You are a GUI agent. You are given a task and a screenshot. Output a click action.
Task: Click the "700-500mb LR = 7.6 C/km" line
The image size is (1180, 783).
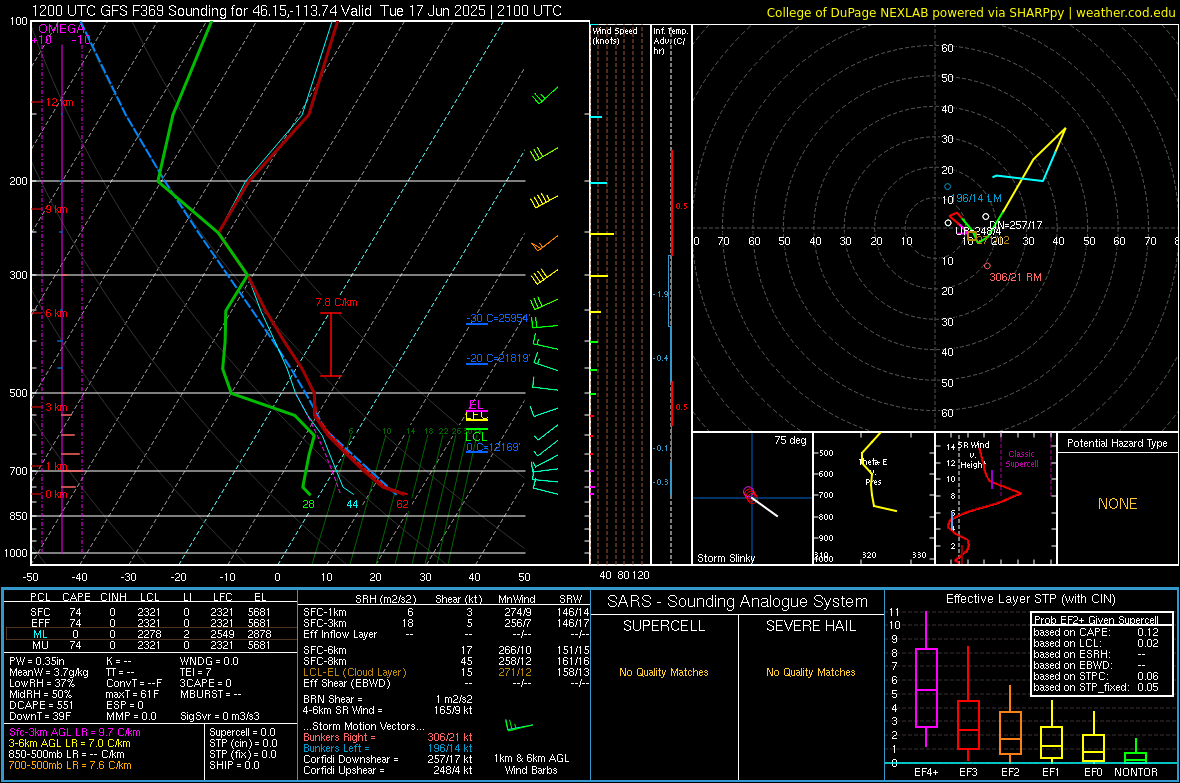70,765
